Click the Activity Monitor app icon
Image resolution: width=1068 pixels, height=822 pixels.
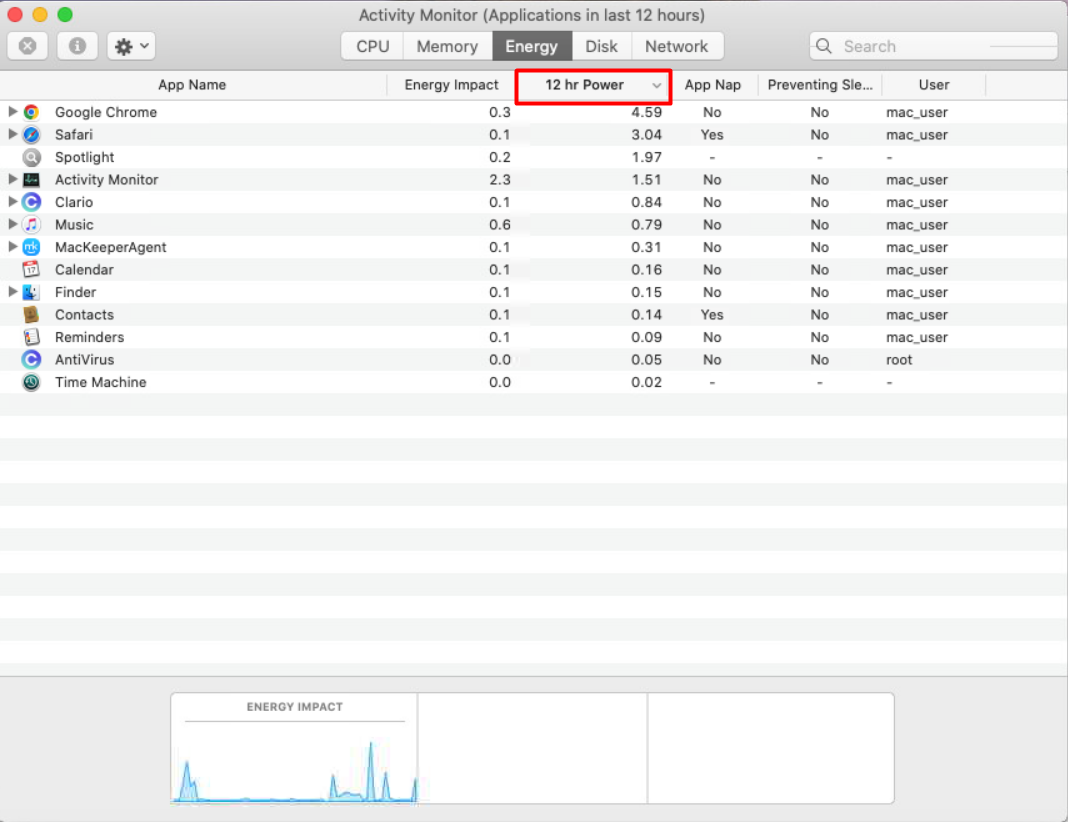(31, 180)
